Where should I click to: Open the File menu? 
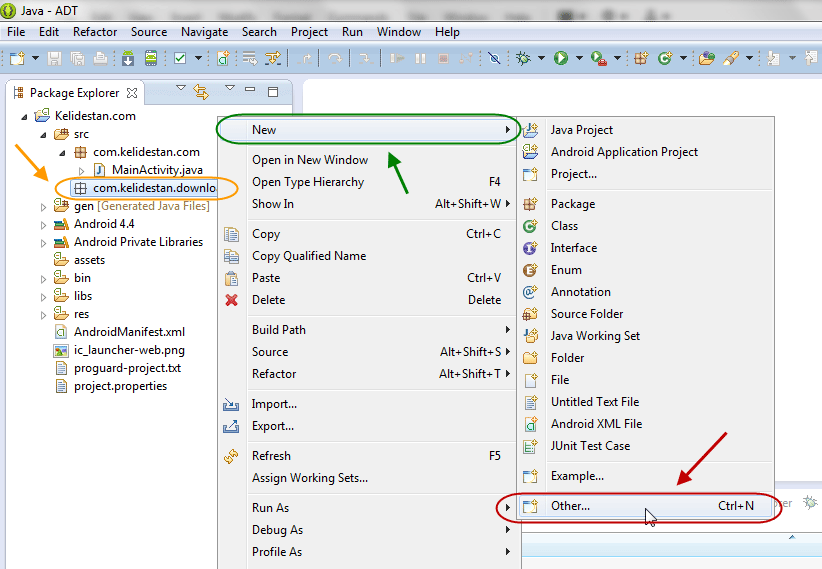(16, 32)
